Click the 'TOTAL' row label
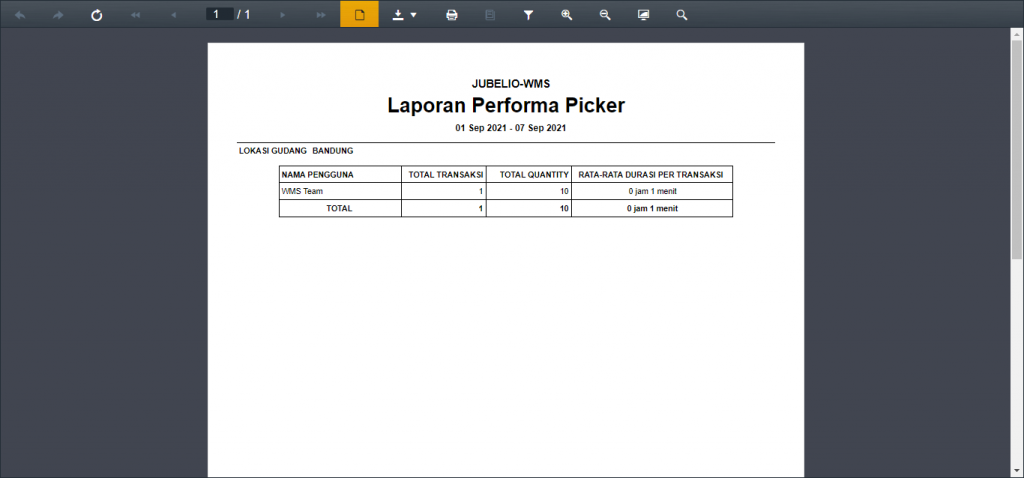The height and width of the screenshot is (478, 1024). pos(340,208)
